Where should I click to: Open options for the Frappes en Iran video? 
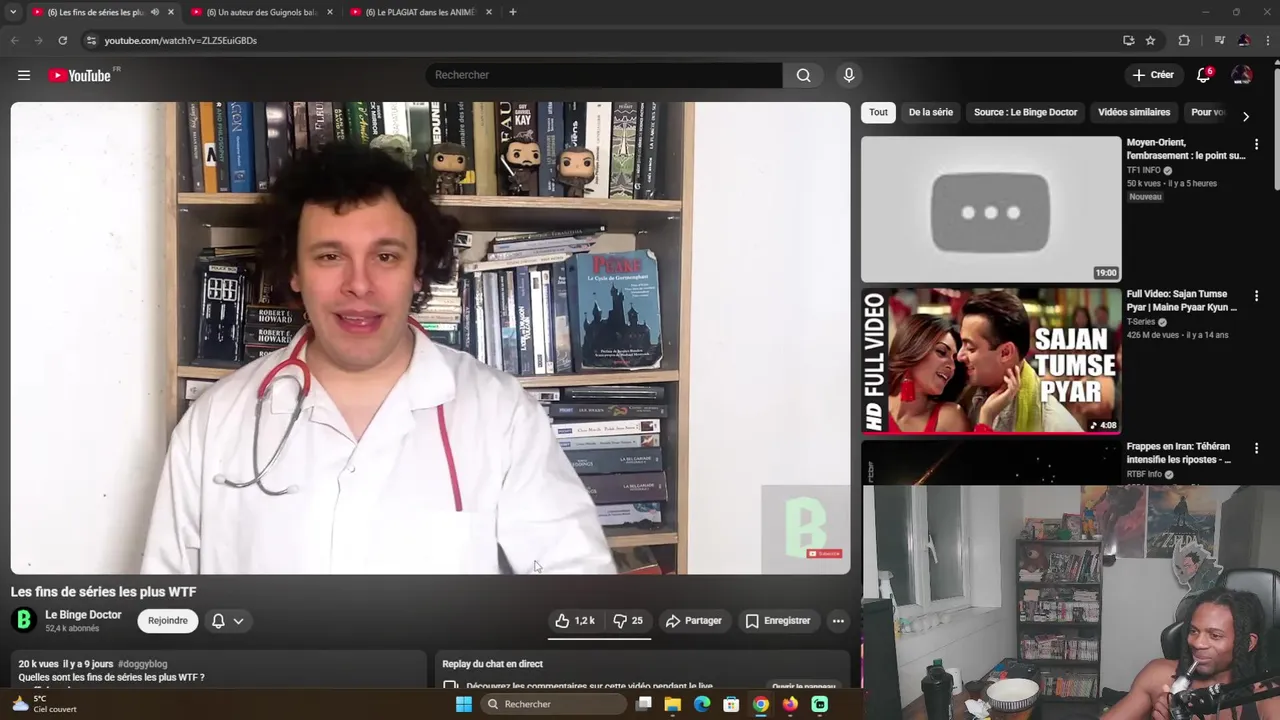coord(1256,448)
